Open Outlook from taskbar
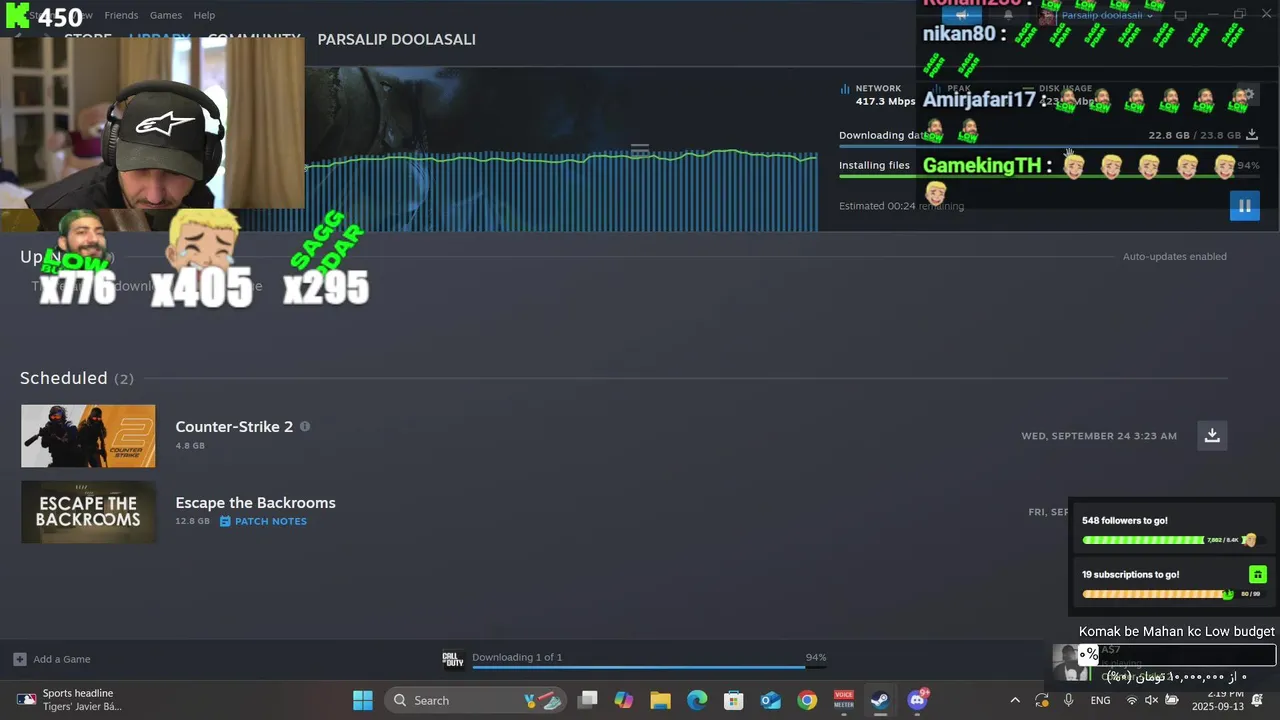Viewport: 1280px width, 720px height. point(770,700)
